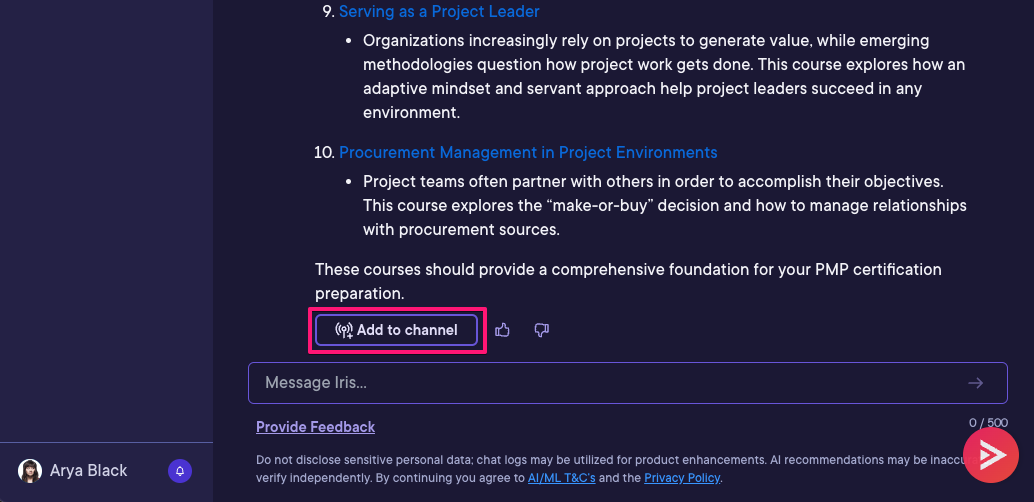The image size is (1034, 502).
Task: Open the red floating play-arrow widget
Action: (990, 455)
